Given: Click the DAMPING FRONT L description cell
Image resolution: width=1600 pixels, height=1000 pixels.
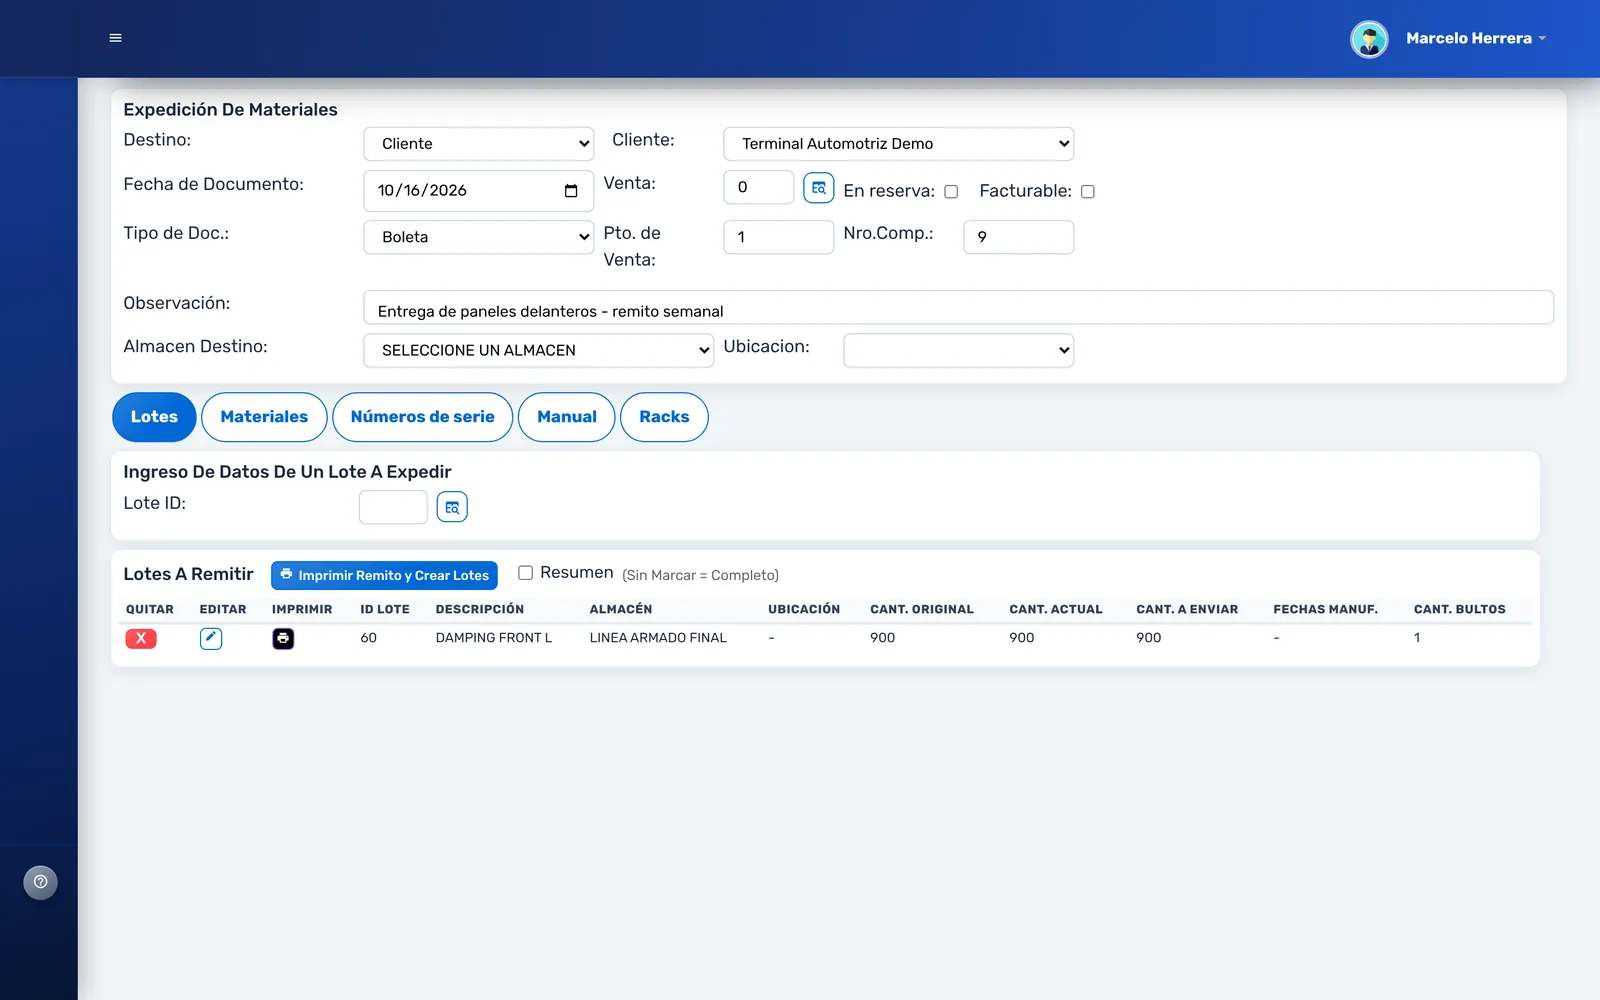Looking at the screenshot, I should point(494,638).
